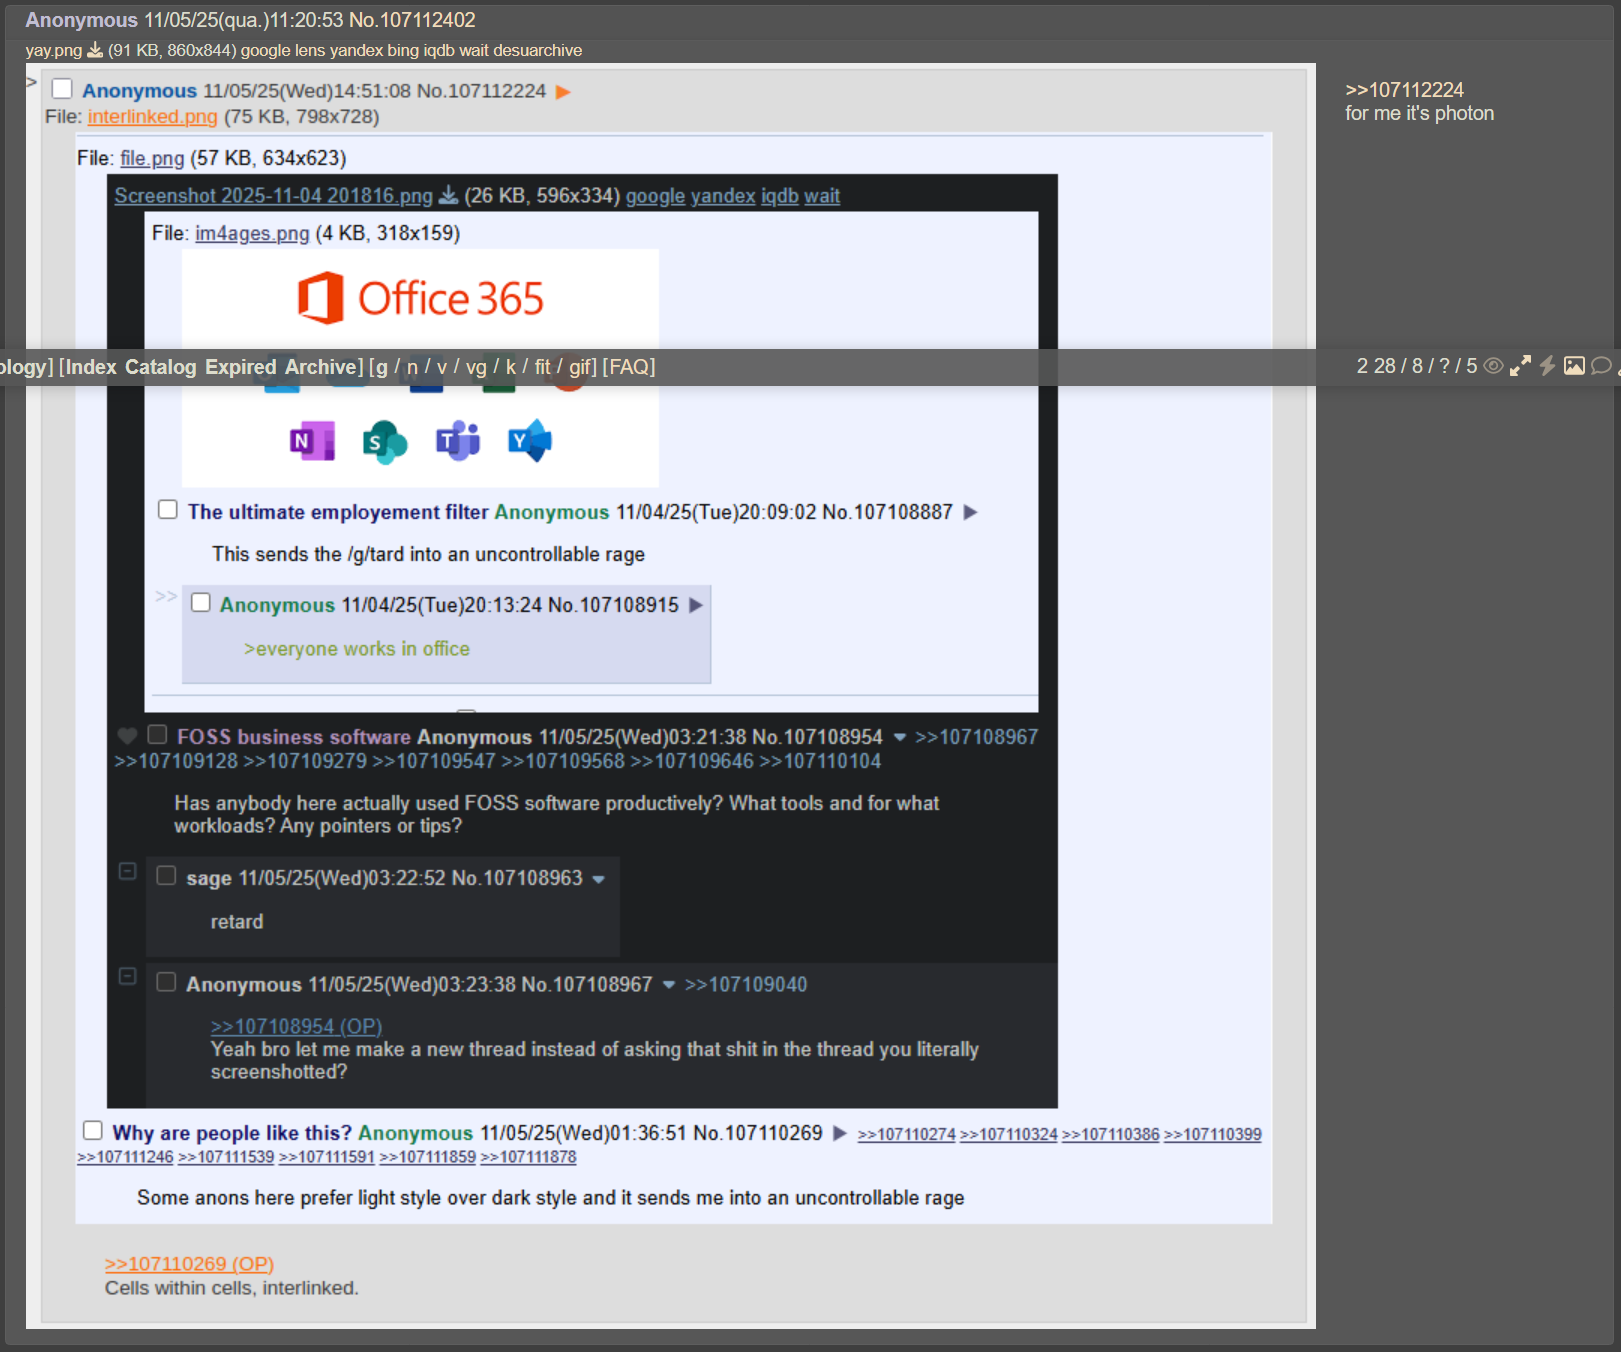The image size is (1621, 1352).
Task: Open Expired in the header bar
Action: pos(241,367)
